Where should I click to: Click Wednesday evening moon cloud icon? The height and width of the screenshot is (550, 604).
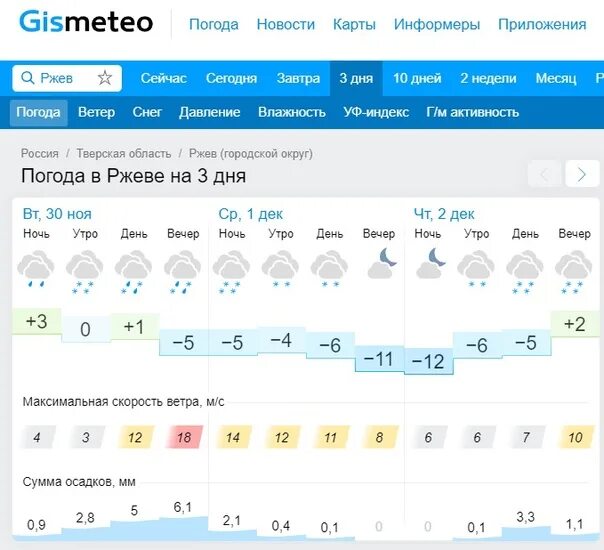coord(380,264)
